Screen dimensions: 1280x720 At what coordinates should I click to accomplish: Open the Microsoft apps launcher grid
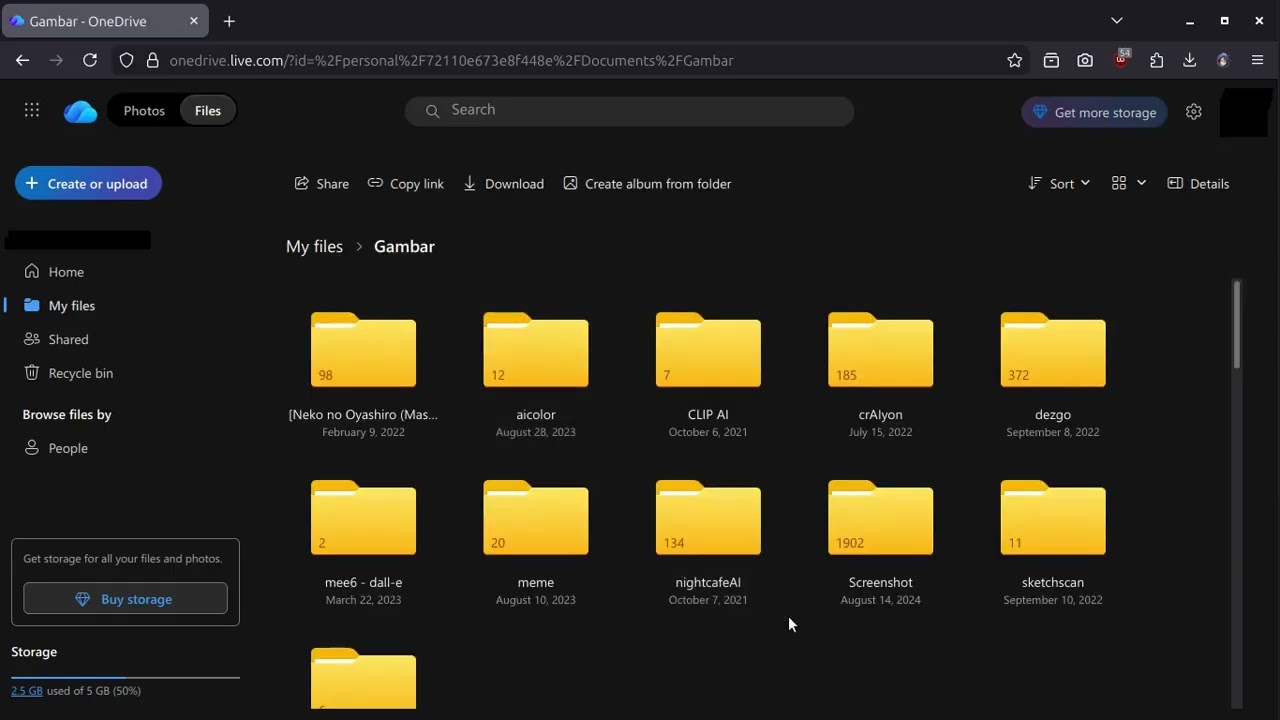(32, 111)
